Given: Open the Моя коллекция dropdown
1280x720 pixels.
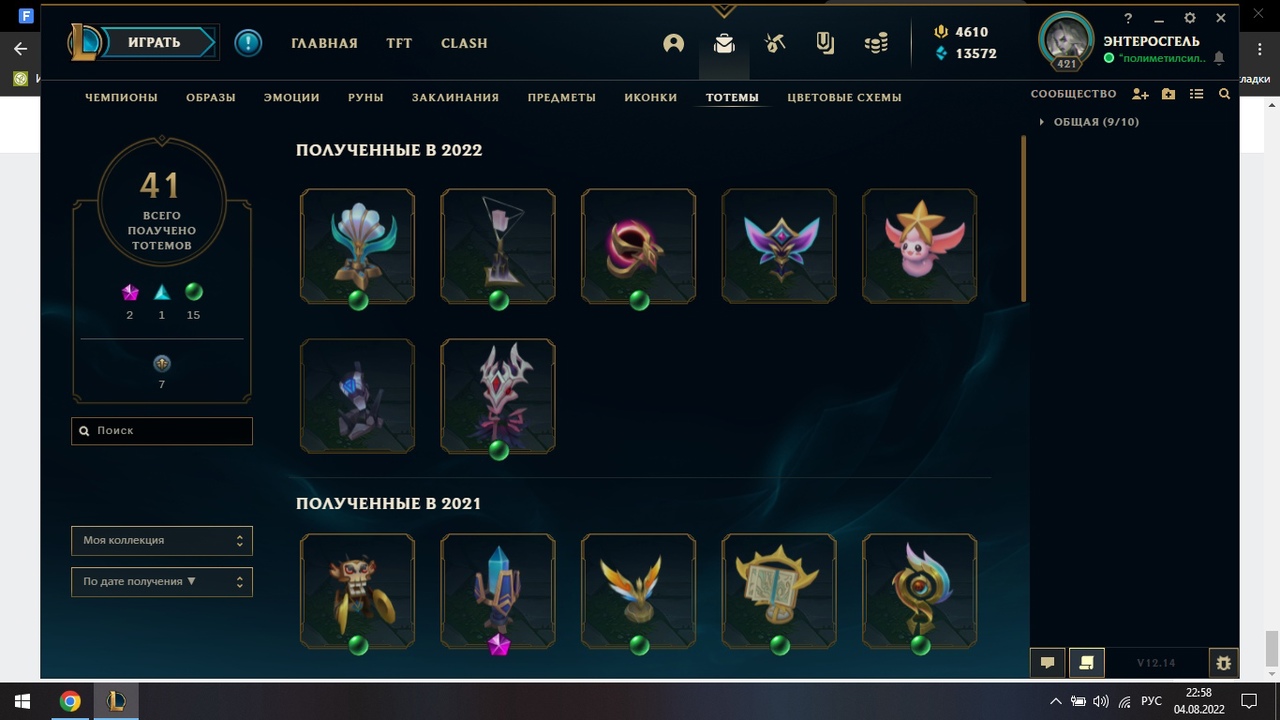Looking at the screenshot, I should [162, 540].
